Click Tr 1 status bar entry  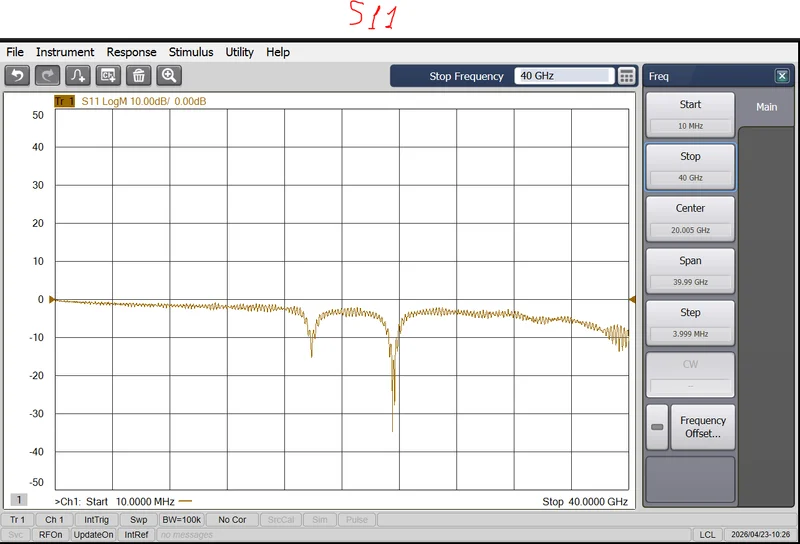(x=17, y=520)
